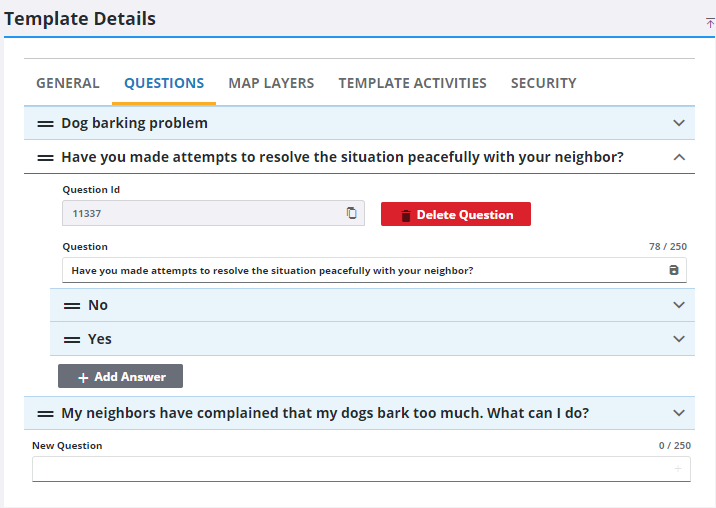Expand the My neighbors have complained question
This screenshot has height=508, width=716.
679,413
